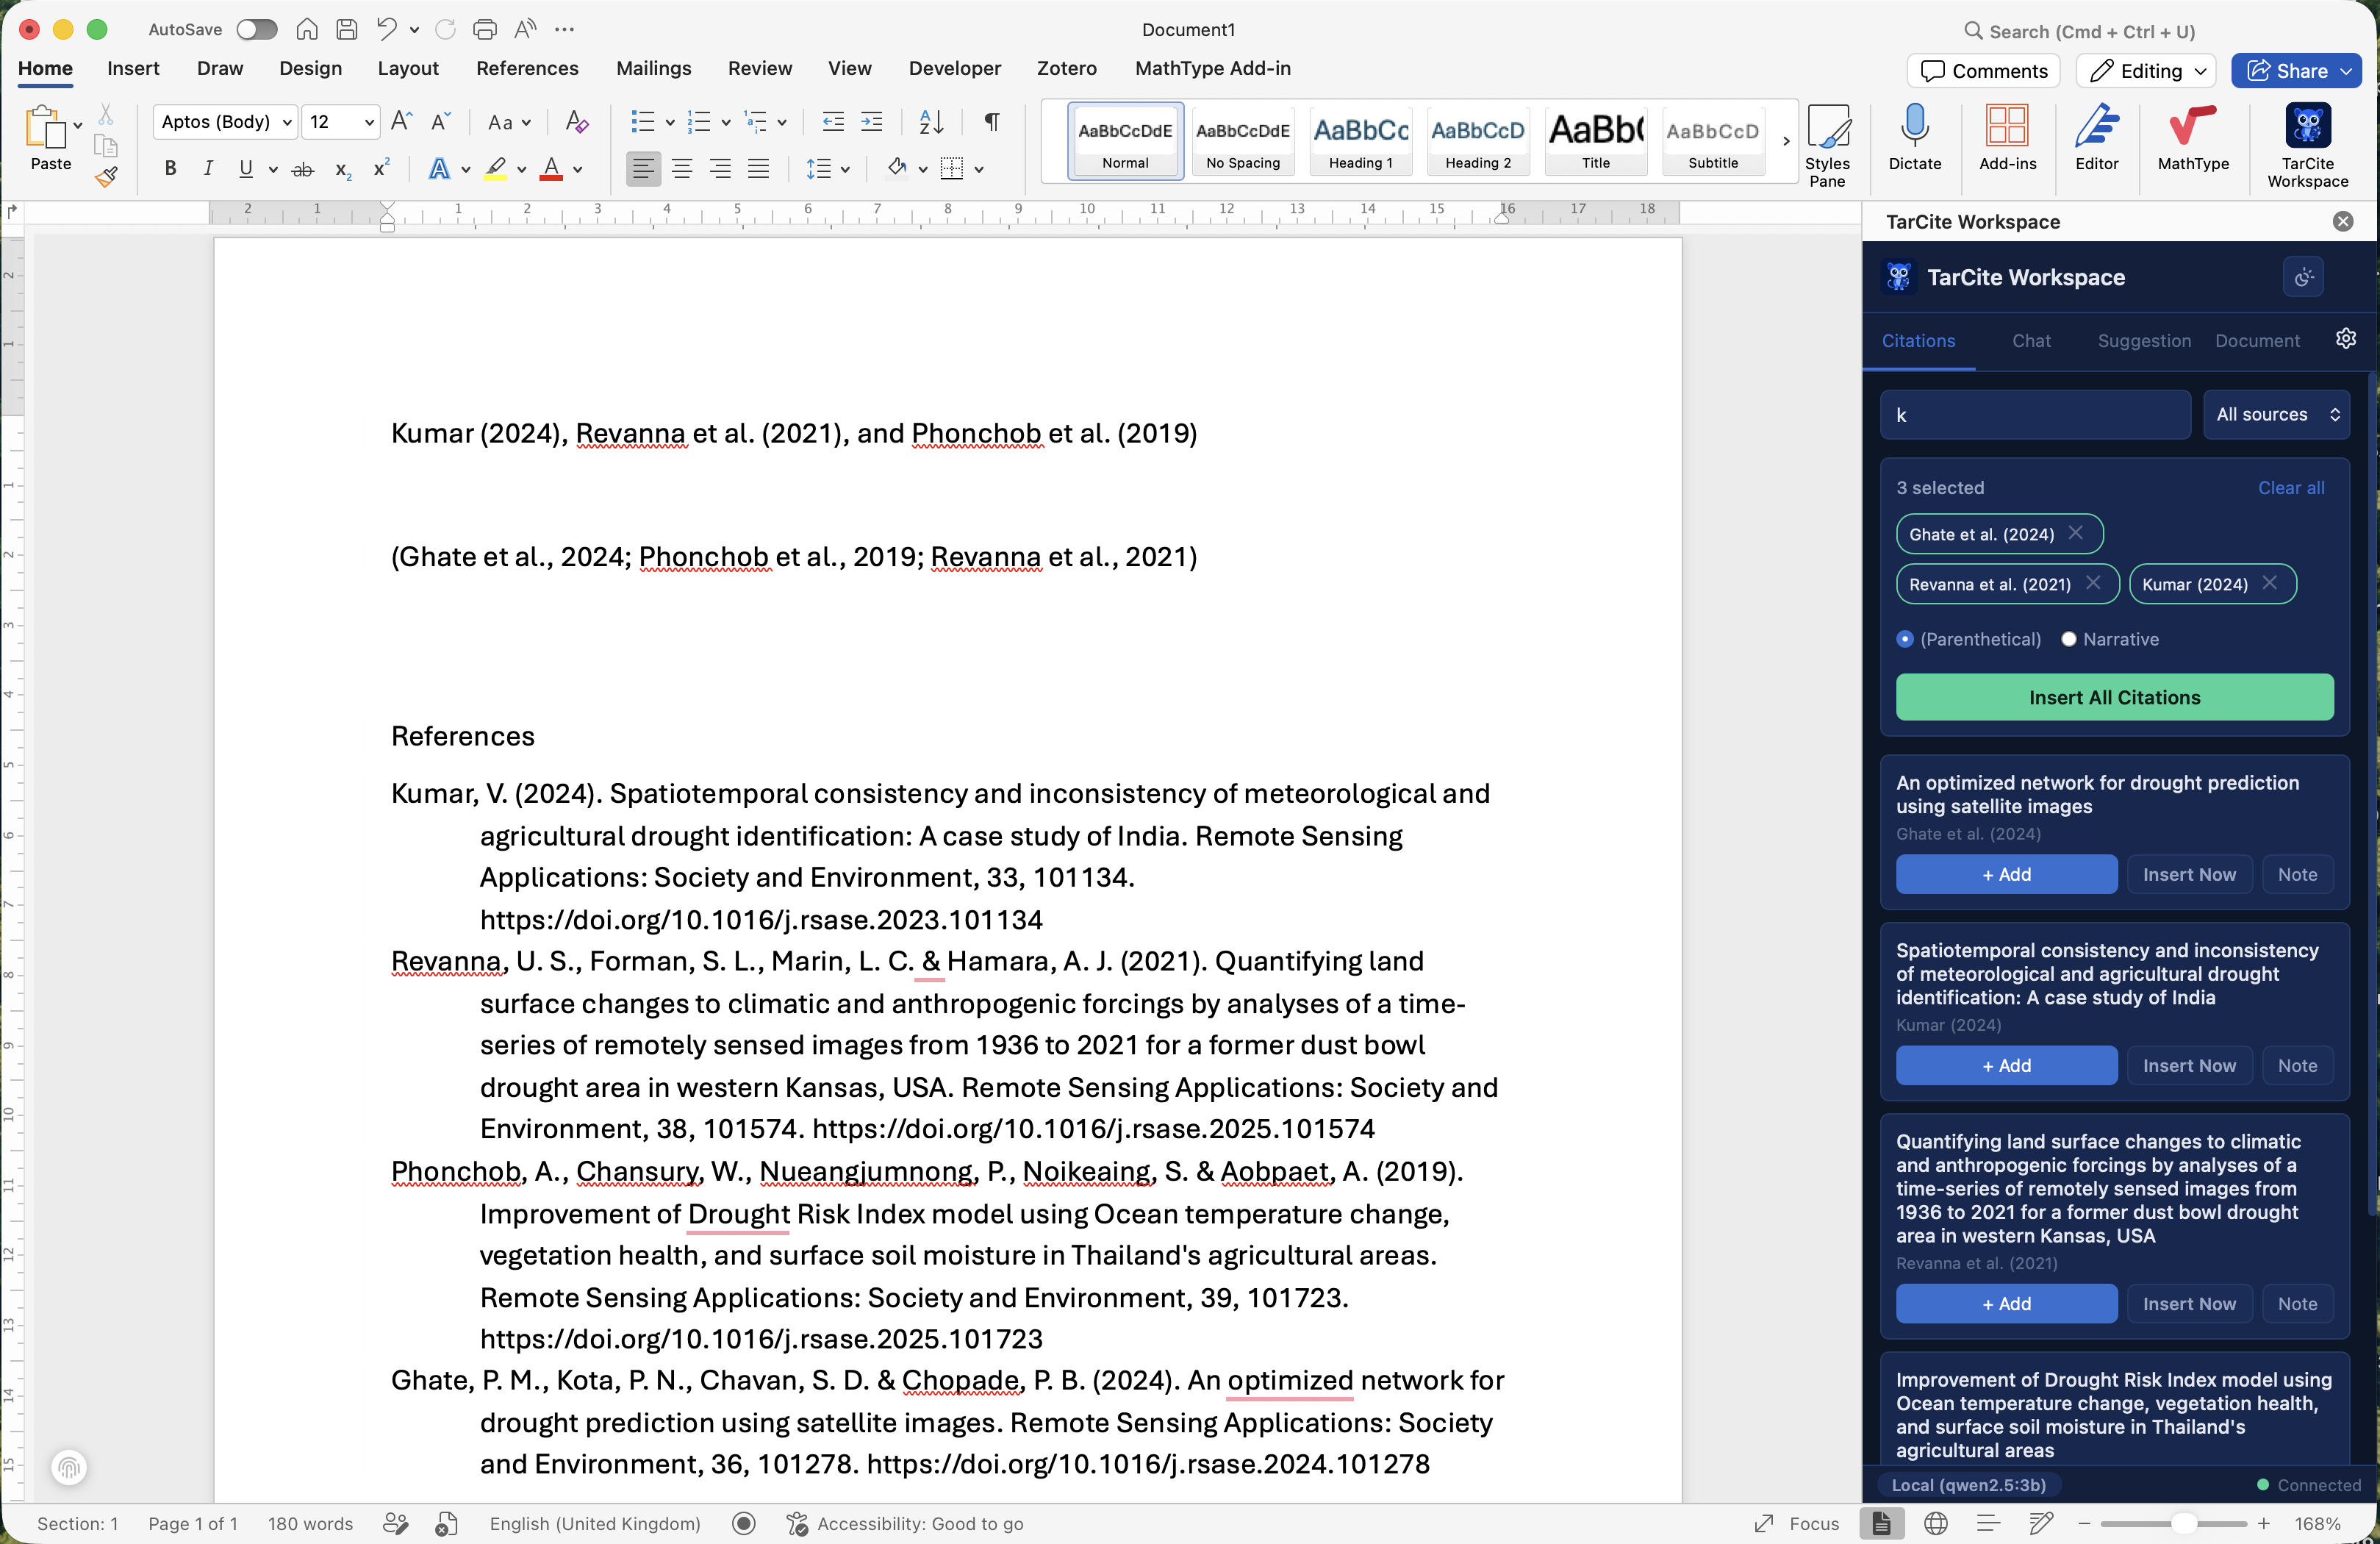Open MathType from the ribbon

pyautogui.click(x=2192, y=138)
